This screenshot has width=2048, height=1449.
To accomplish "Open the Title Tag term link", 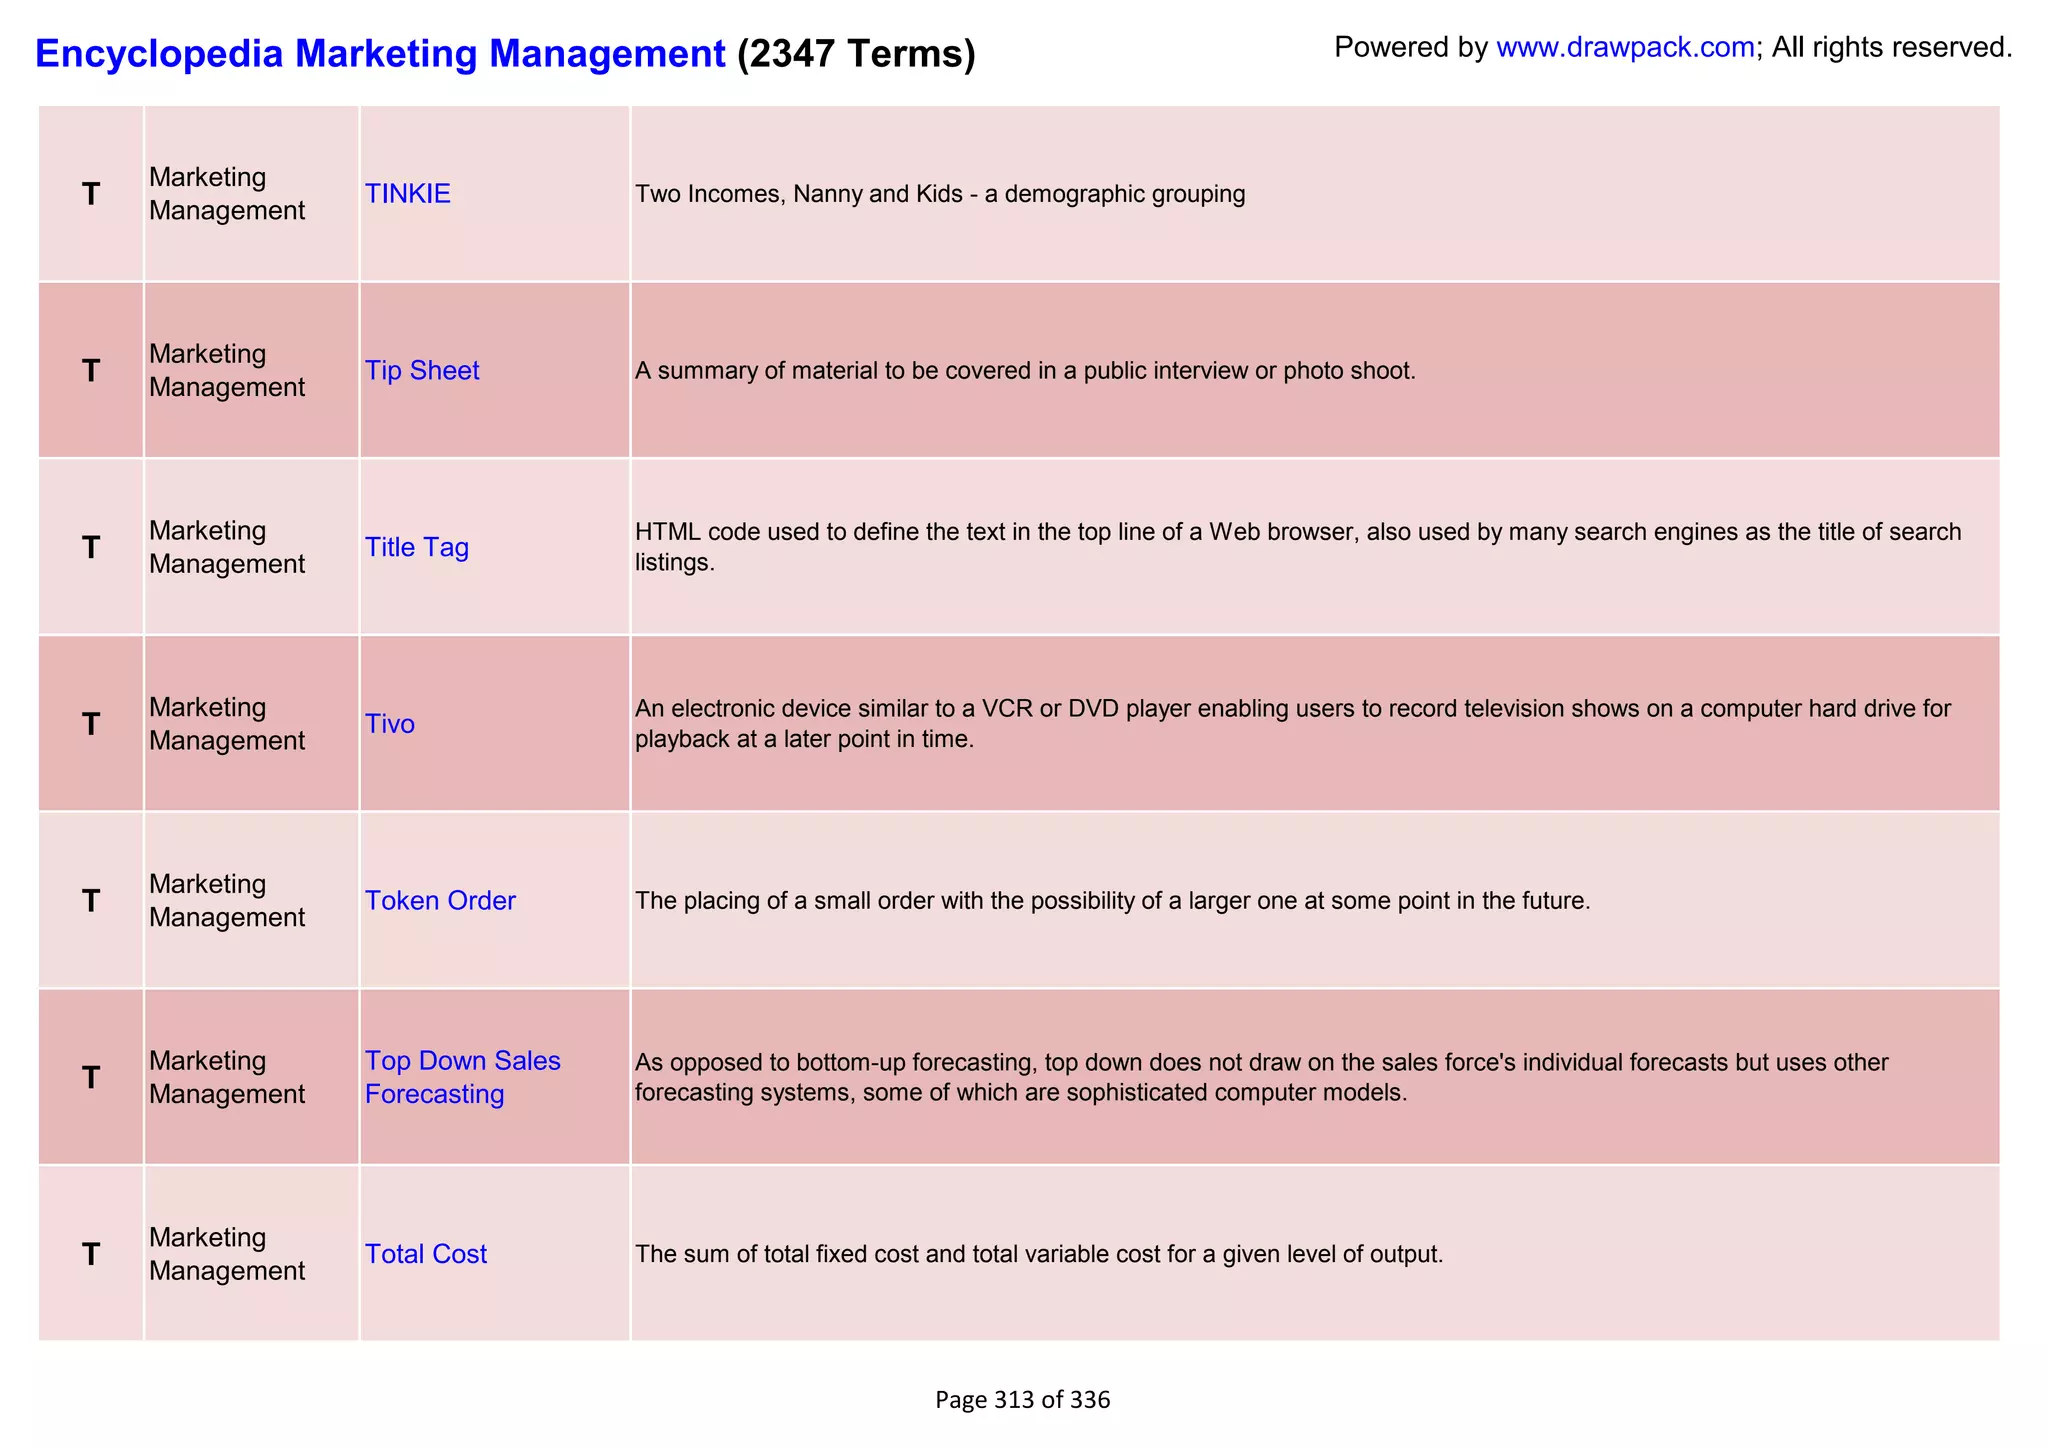I will (416, 548).
